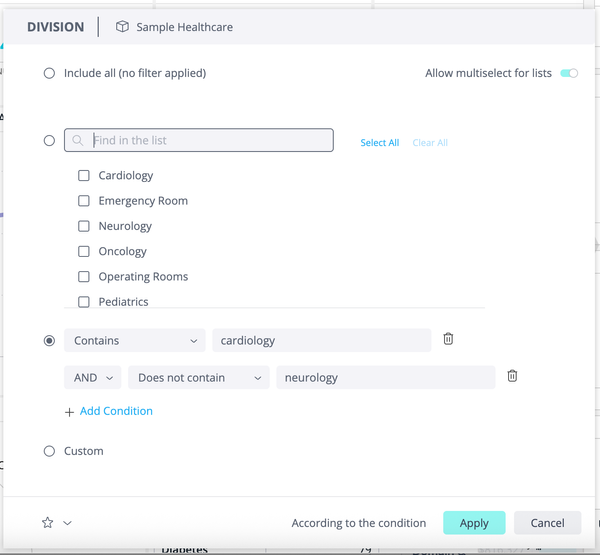Click the Sample Healthcare cube icon
This screenshot has height=555, width=600.
coord(122,27)
